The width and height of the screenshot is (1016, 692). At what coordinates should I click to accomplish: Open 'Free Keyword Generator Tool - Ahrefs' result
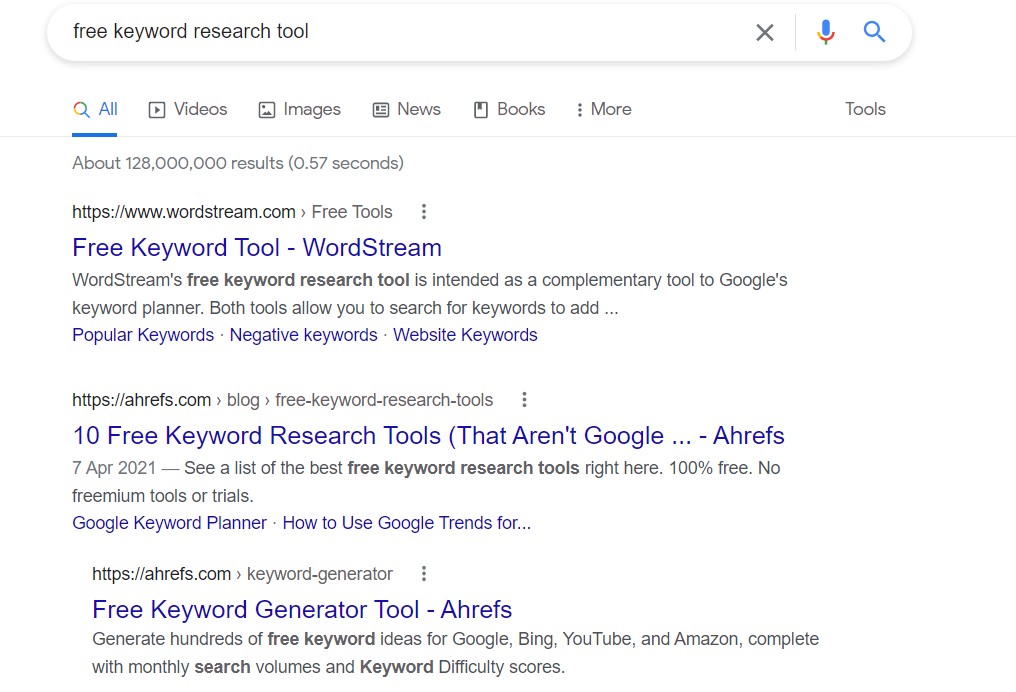(x=302, y=609)
